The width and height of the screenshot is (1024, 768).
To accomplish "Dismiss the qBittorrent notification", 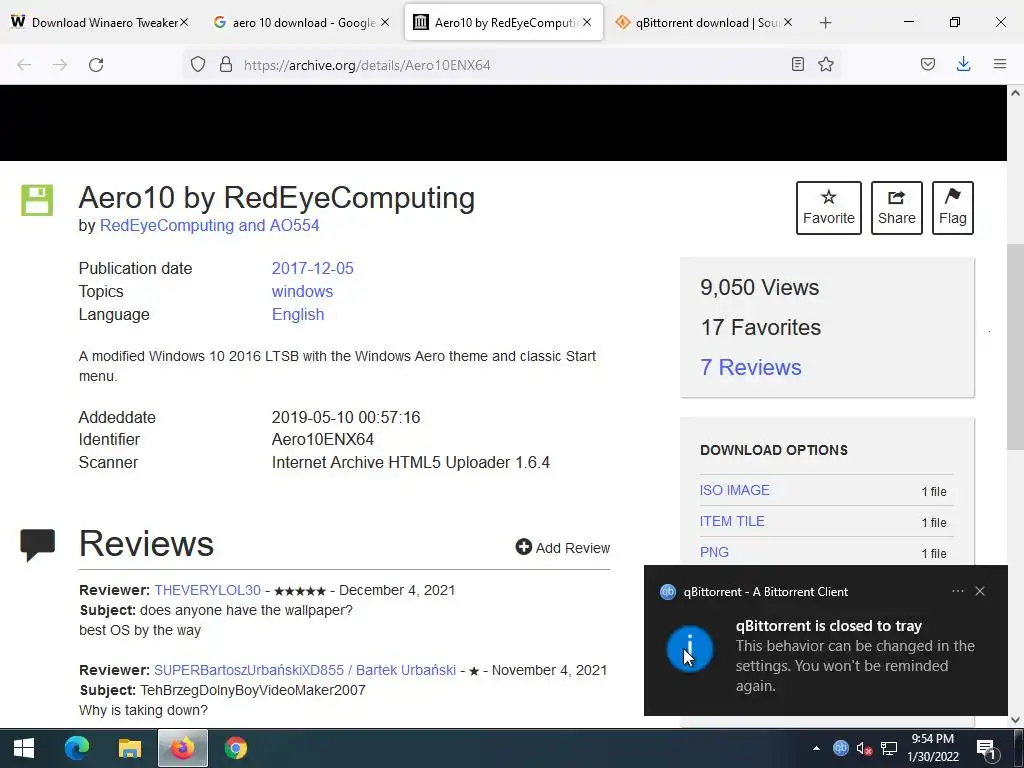I will point(980,591).
